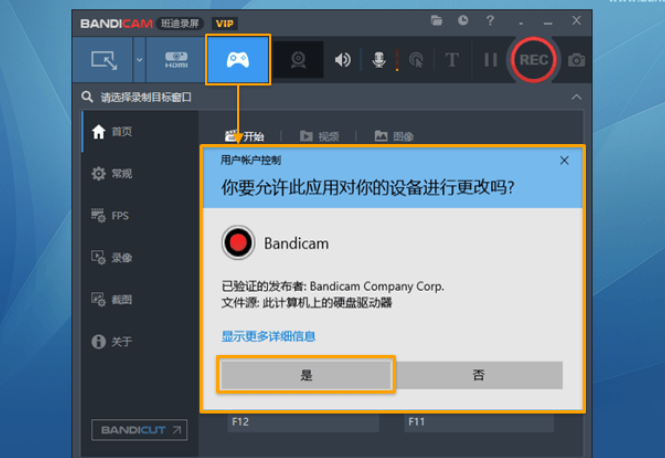
Task: Select HDMI device recording mode
Action: click(x=176, y=60)
